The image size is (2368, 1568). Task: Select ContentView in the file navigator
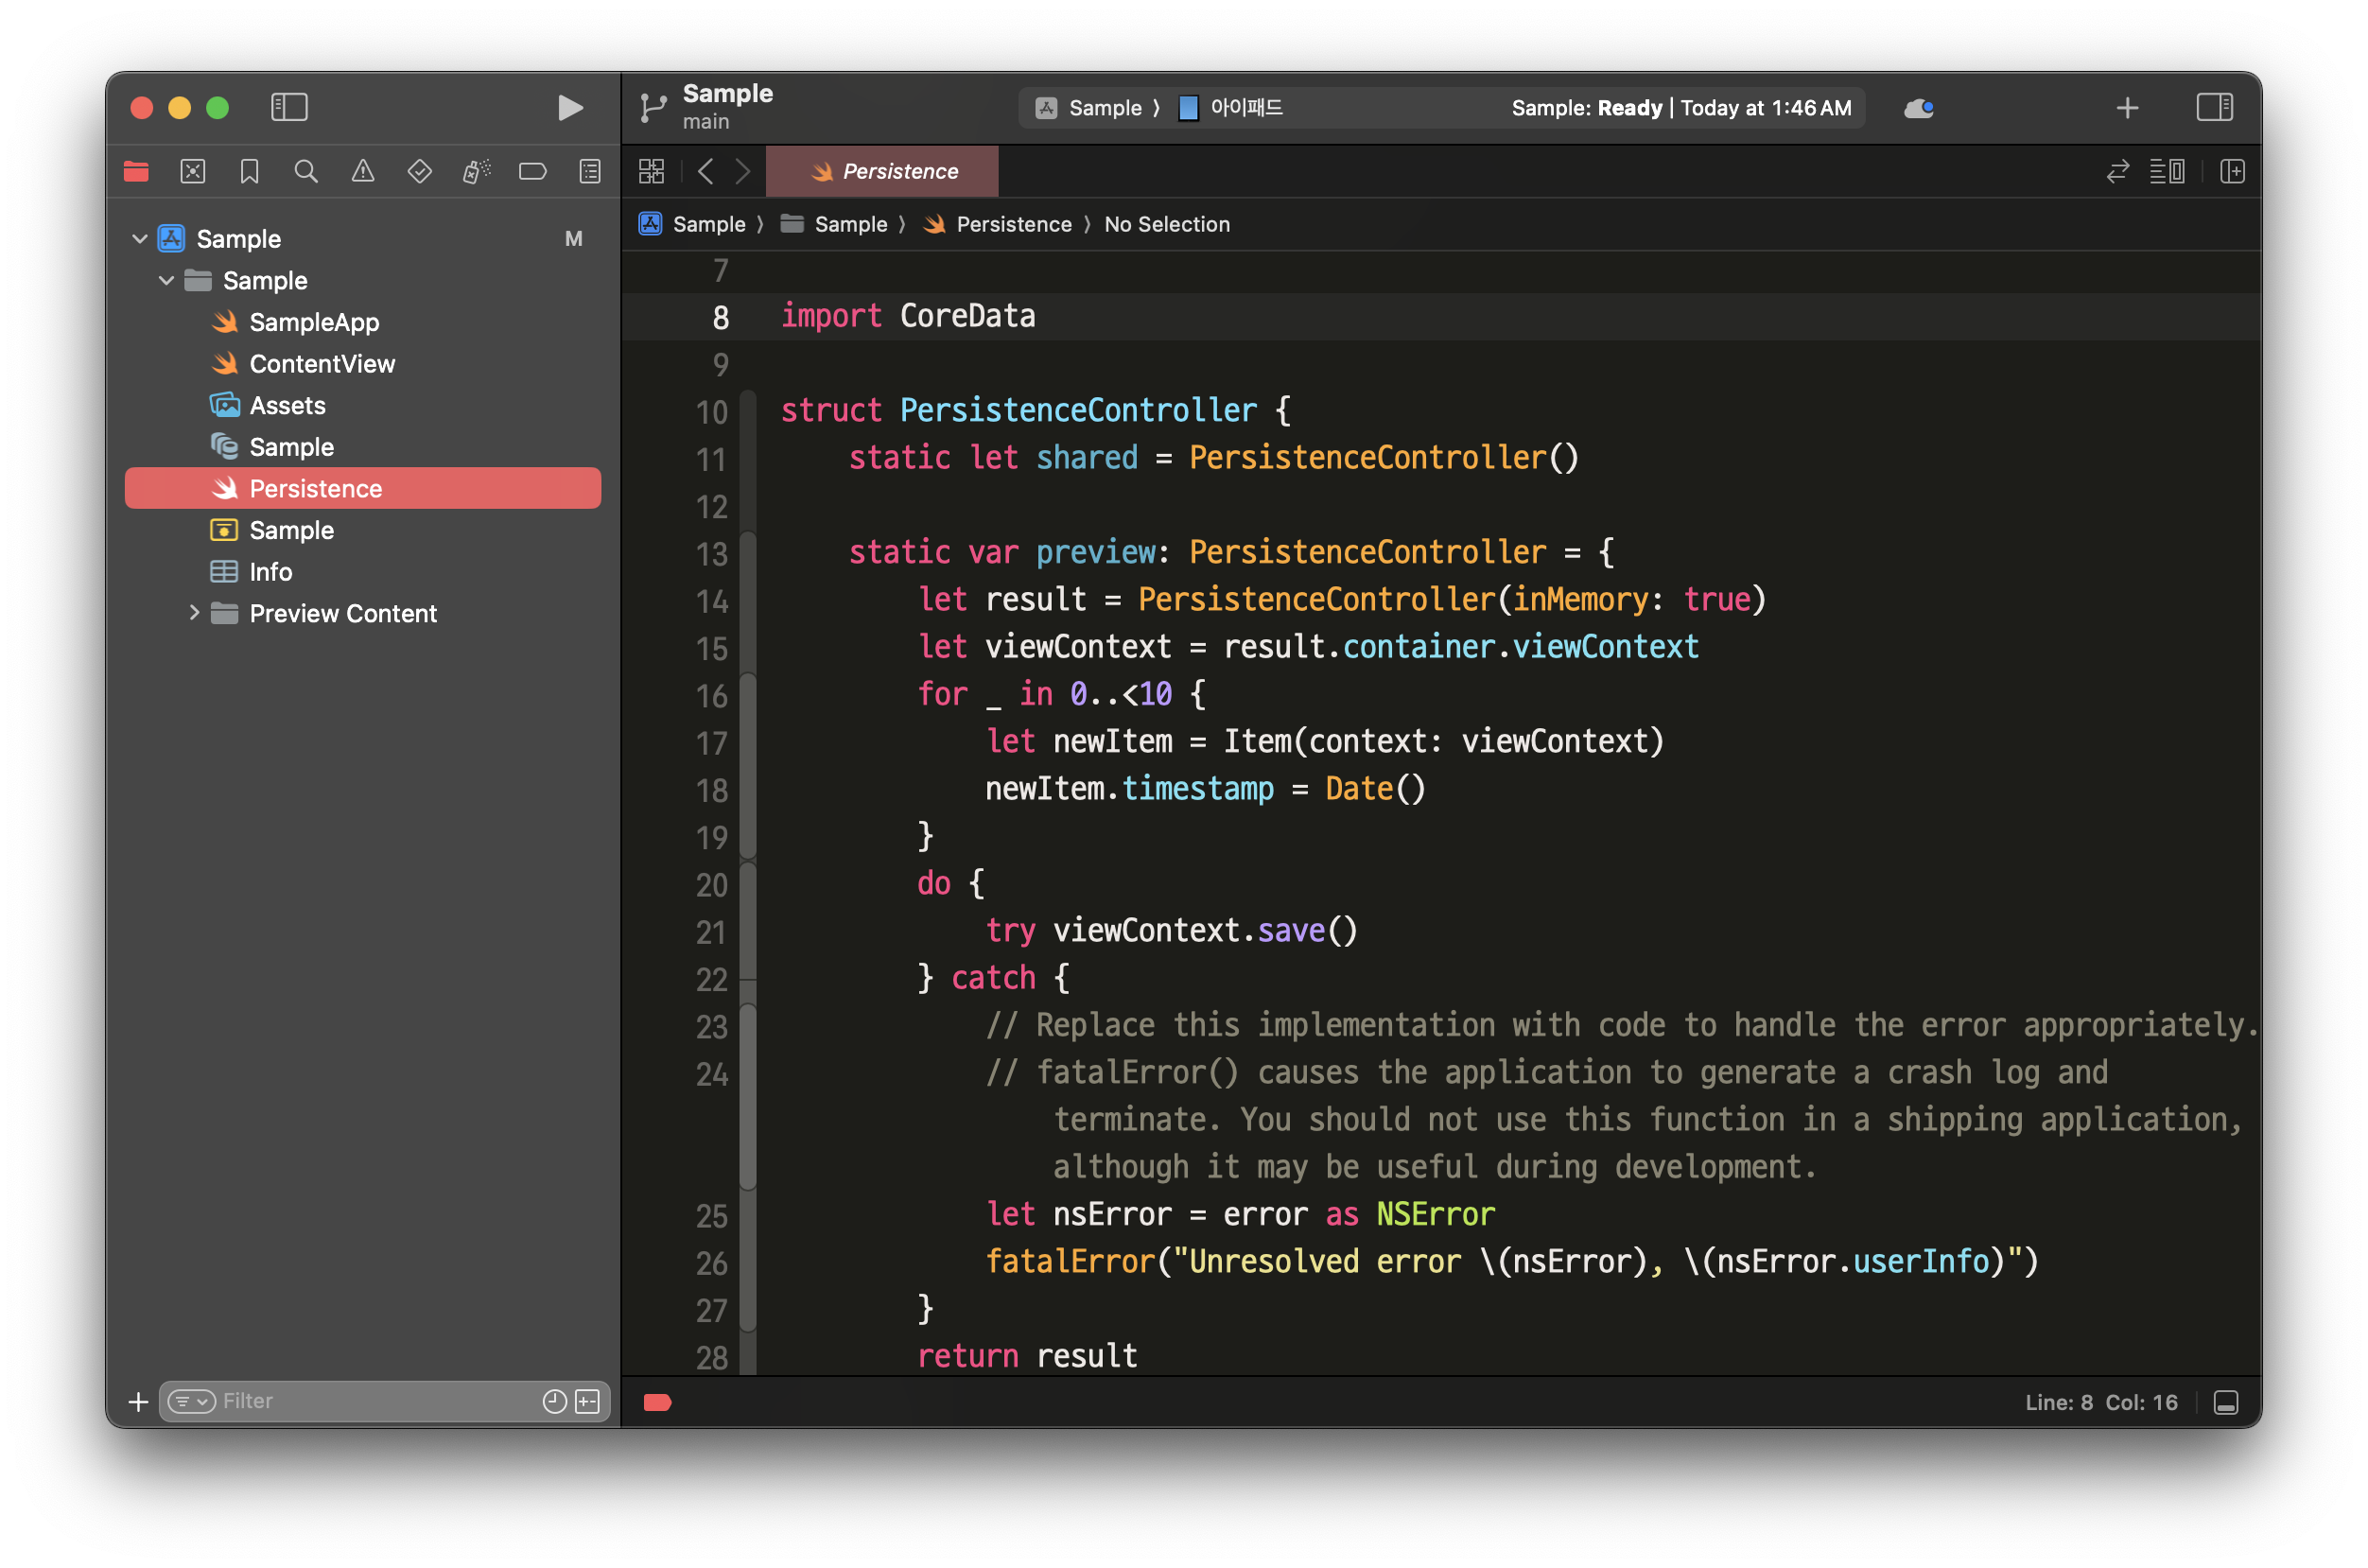(321, 364)
